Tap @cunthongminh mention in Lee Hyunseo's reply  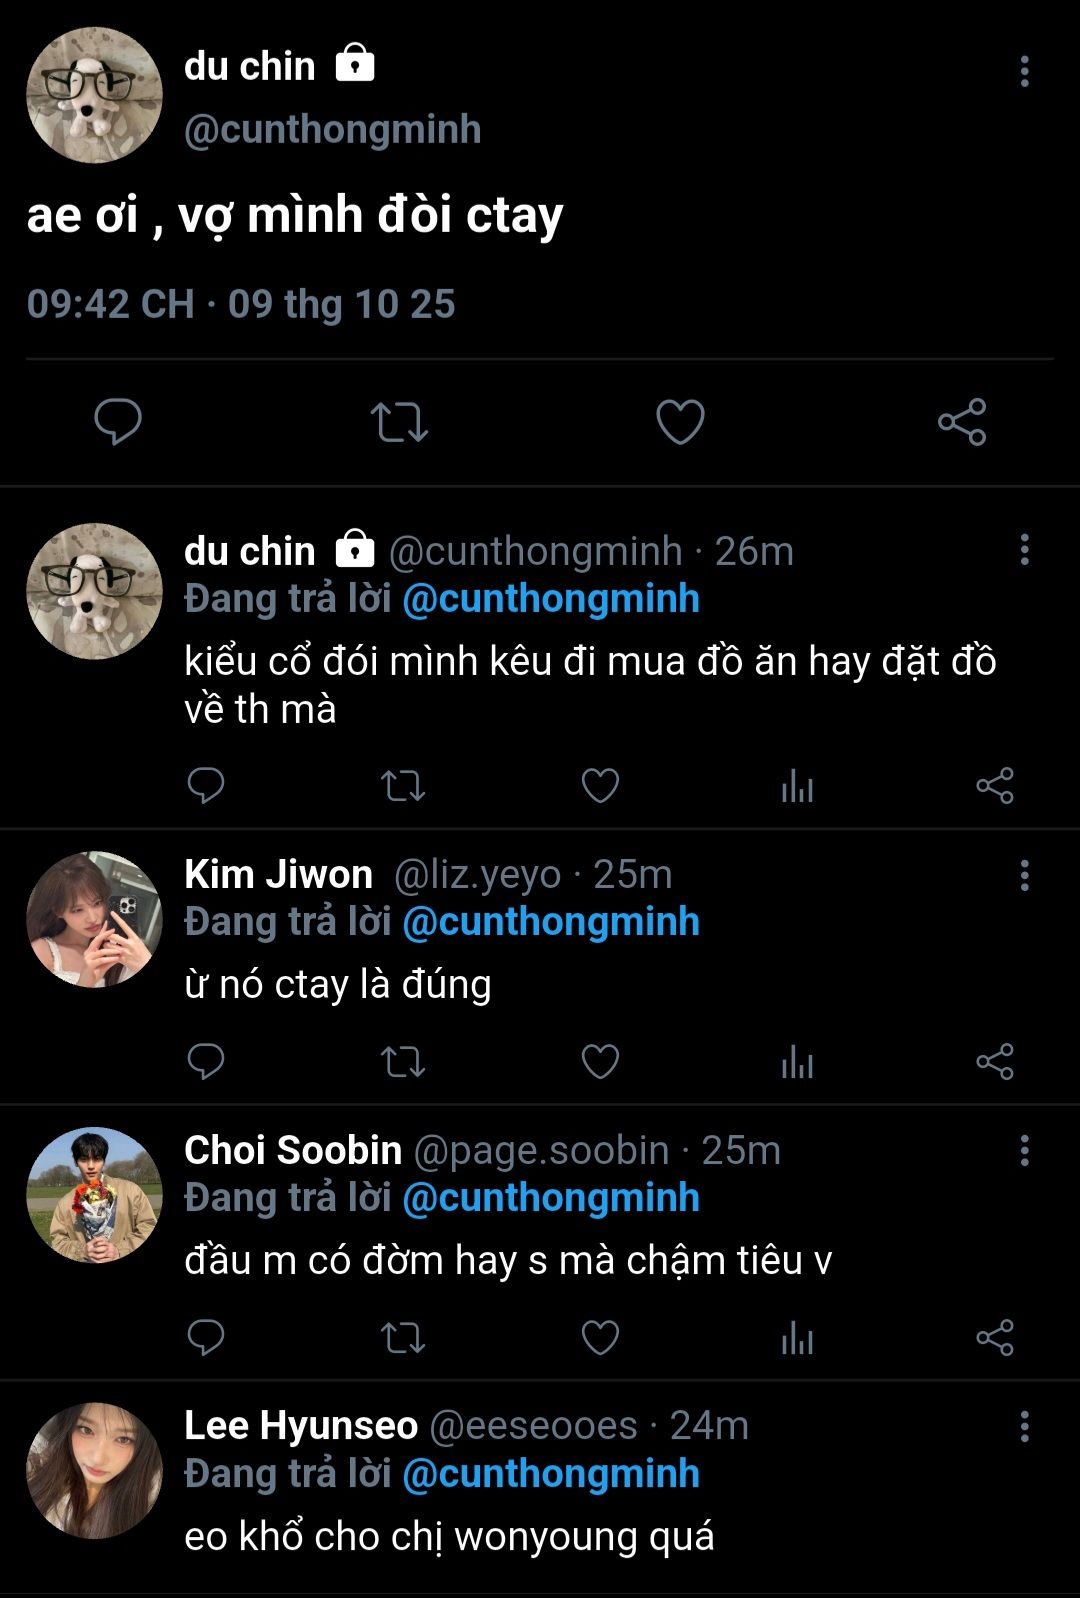[x=551, y=1474]
